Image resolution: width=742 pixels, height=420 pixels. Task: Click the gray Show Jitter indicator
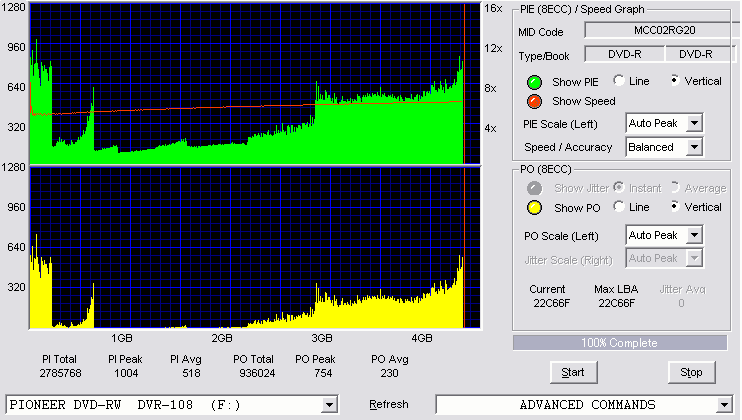click(x=534, y=187)
